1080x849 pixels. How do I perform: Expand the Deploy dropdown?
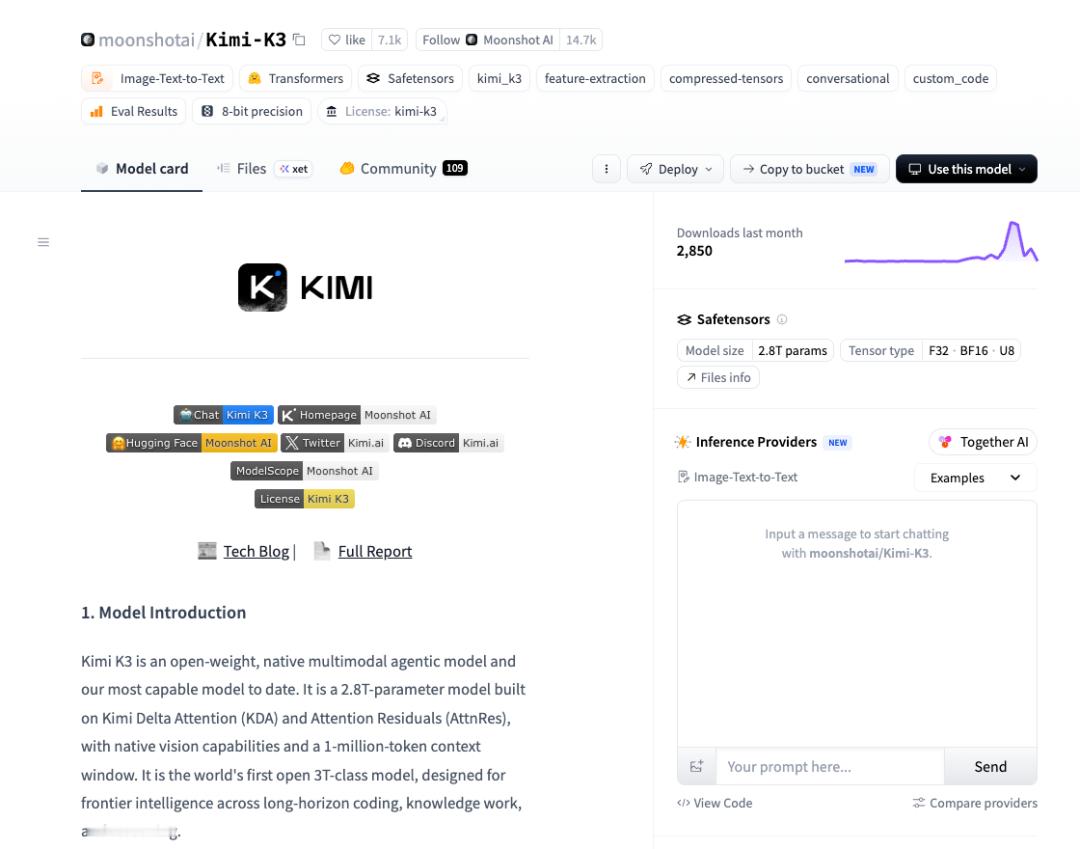675,169
